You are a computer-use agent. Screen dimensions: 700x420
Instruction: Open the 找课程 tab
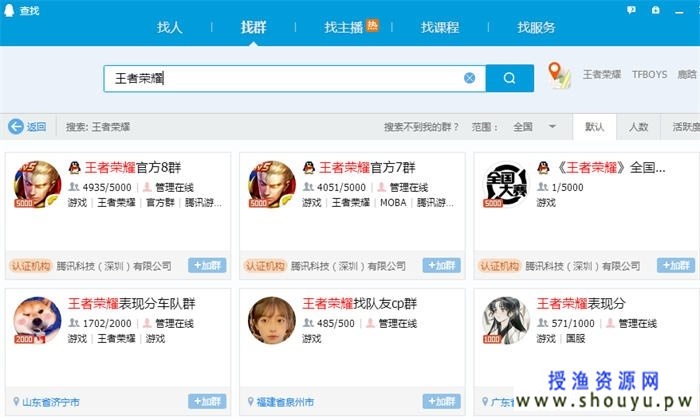438,27
